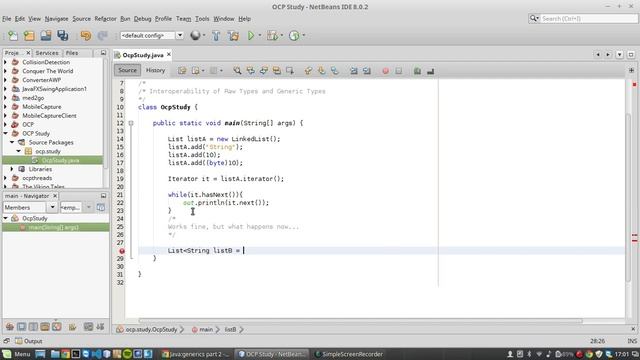The height and width of the screenshot is (360, 640).
Task: Collapse main method fold on line 12
Action: 131,123
